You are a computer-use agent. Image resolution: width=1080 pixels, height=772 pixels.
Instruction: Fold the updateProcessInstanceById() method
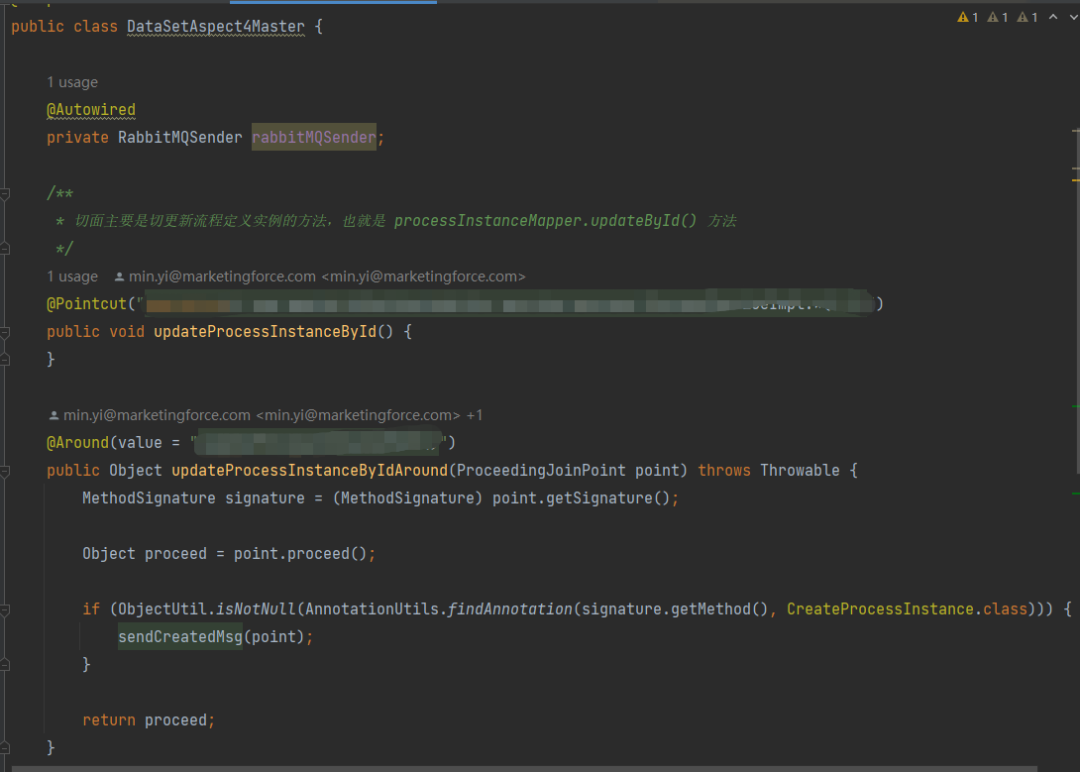[x=5, y=333]
